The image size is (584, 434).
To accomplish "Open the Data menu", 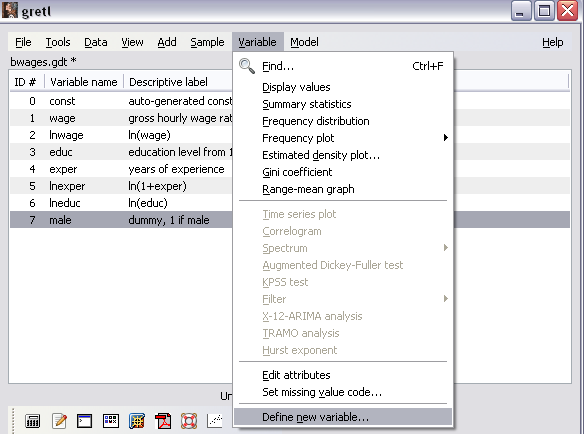I will (96, 42).
